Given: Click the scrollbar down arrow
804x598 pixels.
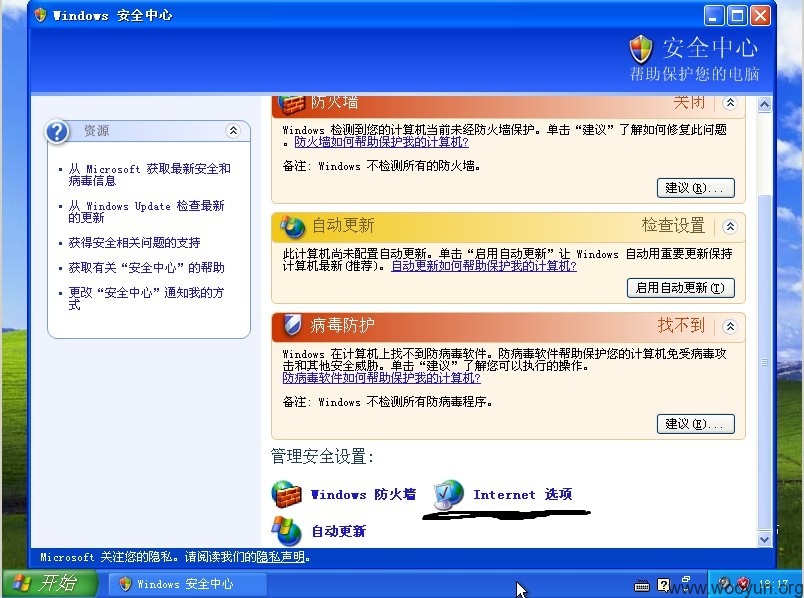Looking at the screenshot, I should pos(764,540).
